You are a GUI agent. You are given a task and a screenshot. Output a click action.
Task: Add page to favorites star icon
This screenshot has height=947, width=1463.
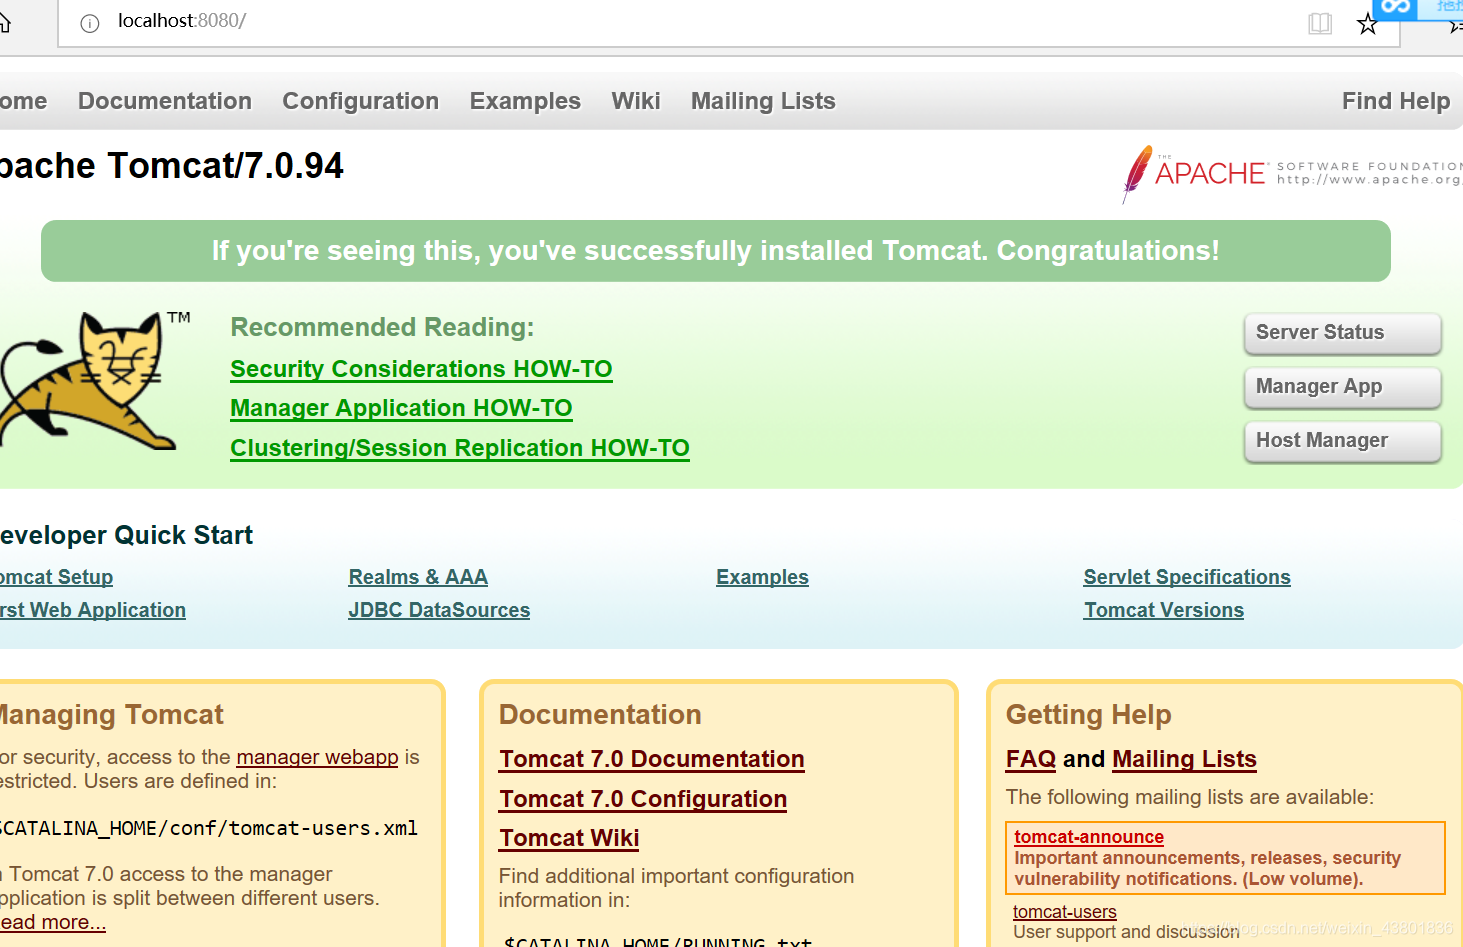tap(1367, 23)
